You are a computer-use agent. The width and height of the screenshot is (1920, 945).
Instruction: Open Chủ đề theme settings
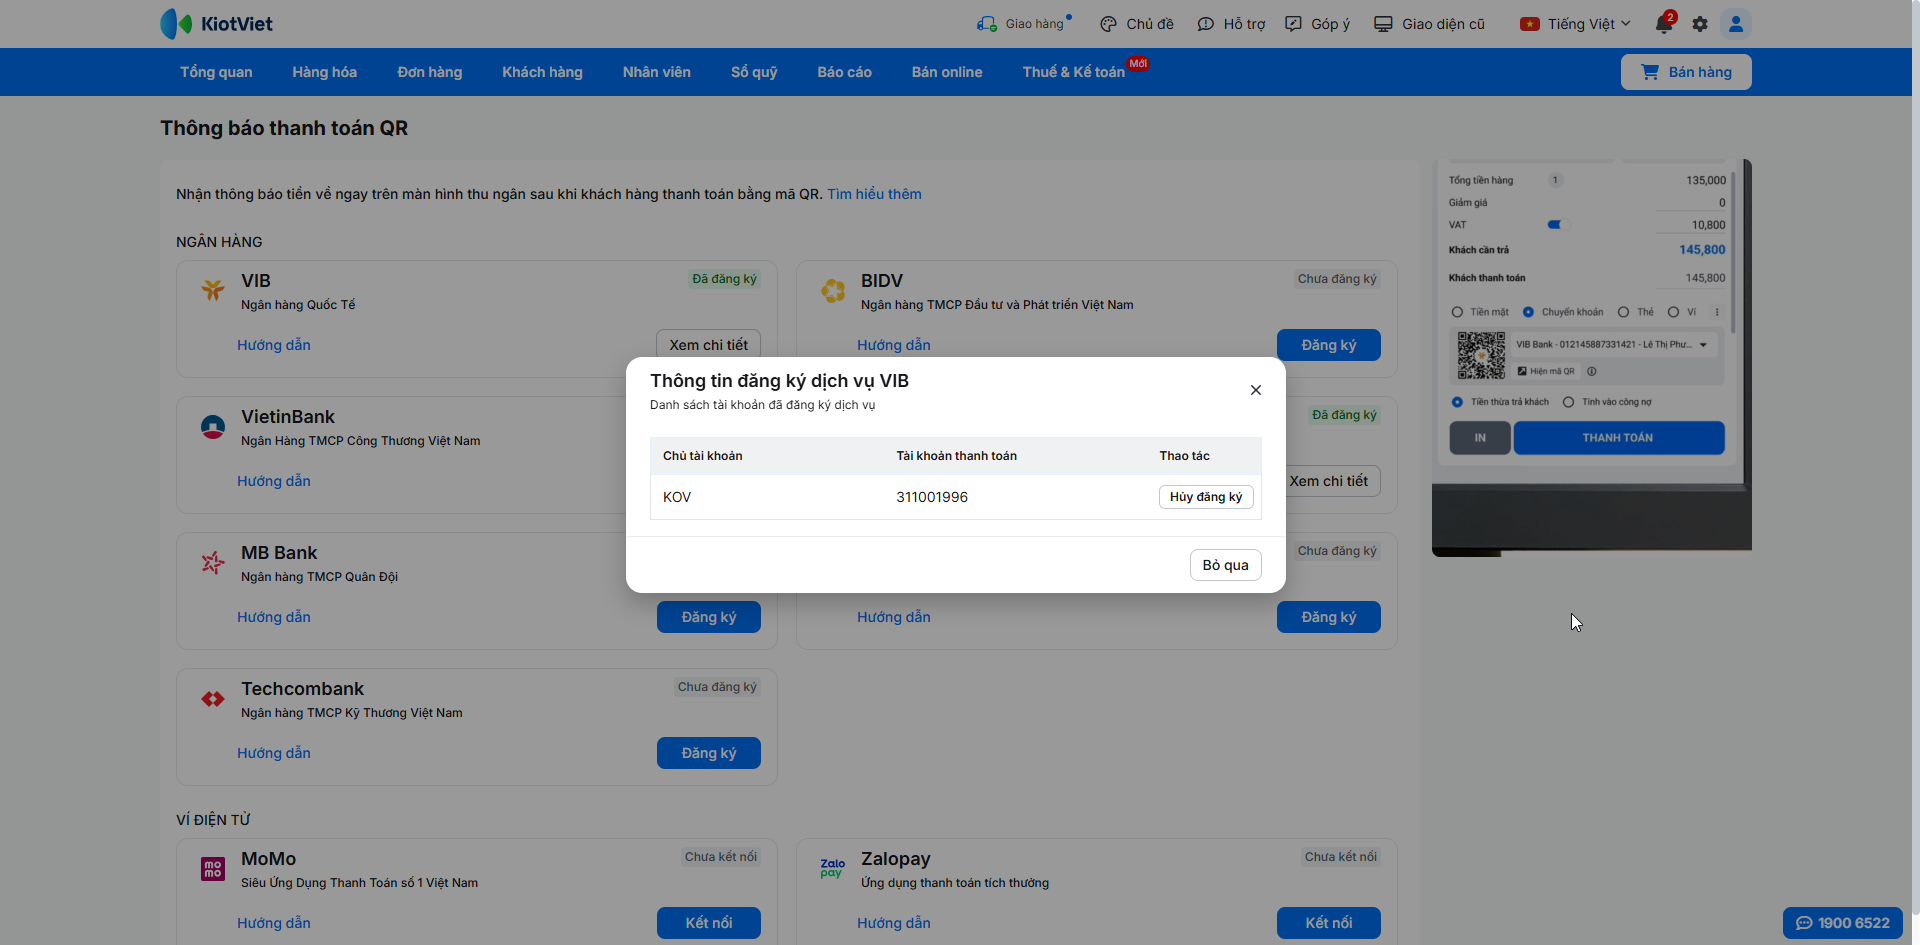pyautogui.click(x=1137, y=24)
